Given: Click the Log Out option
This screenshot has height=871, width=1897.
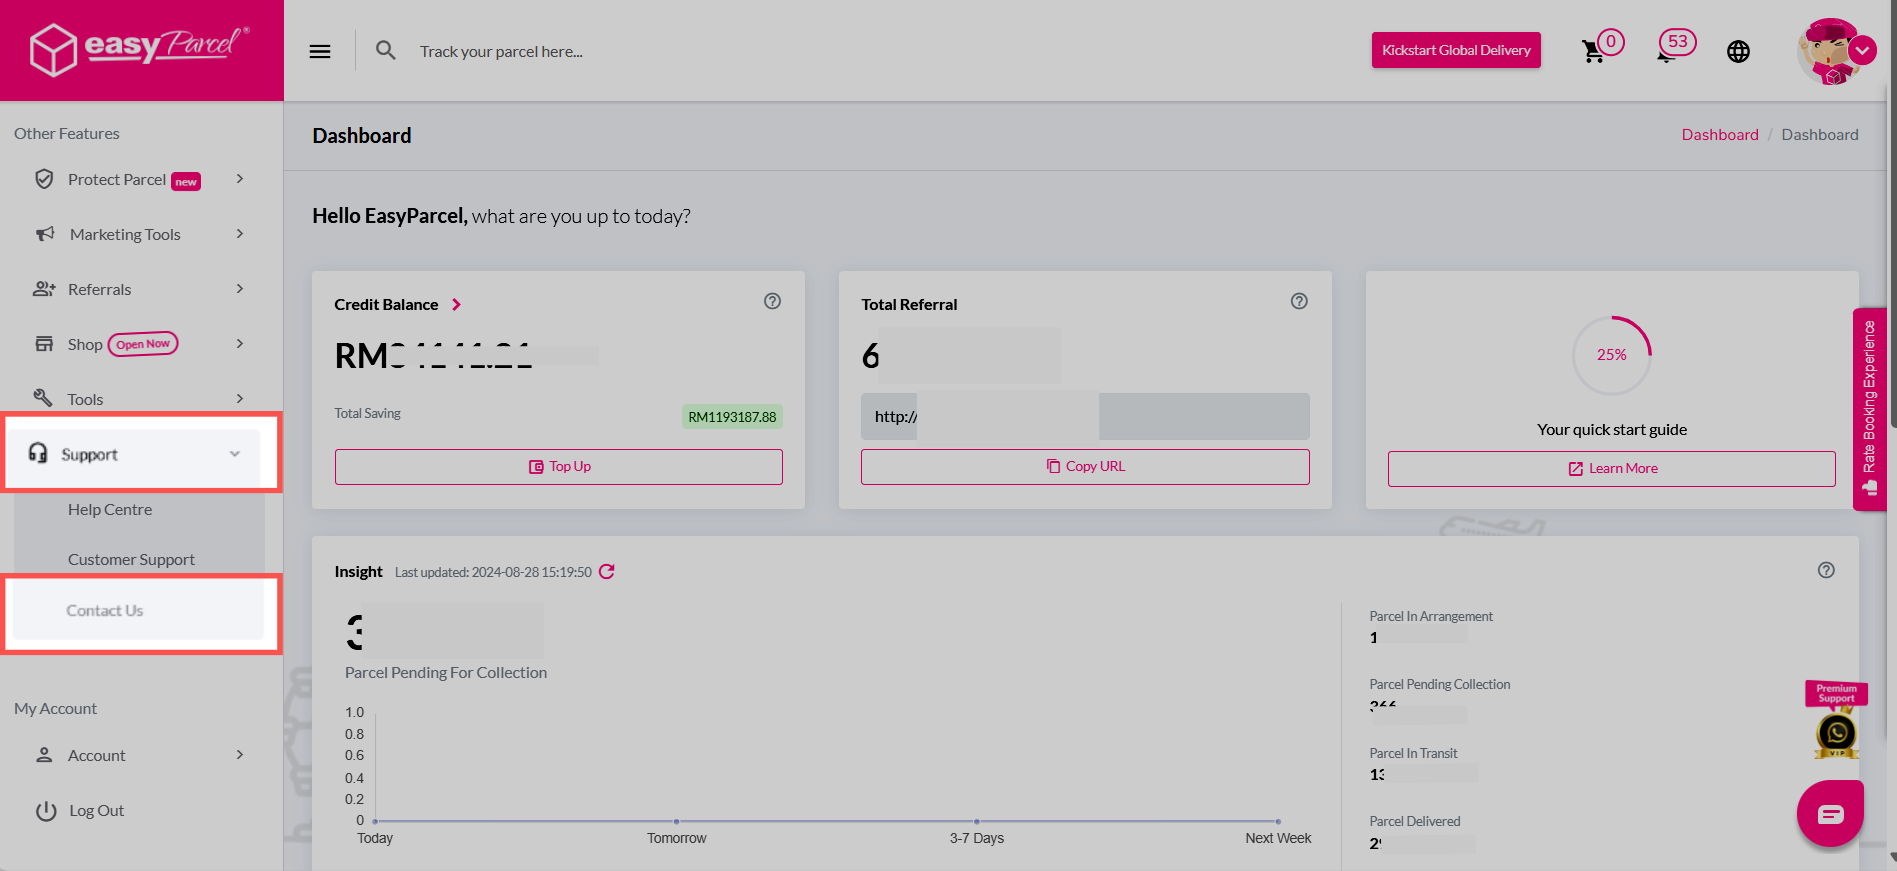Looking at the screenshot, I should pyautogui.click(x=96, y=811).
